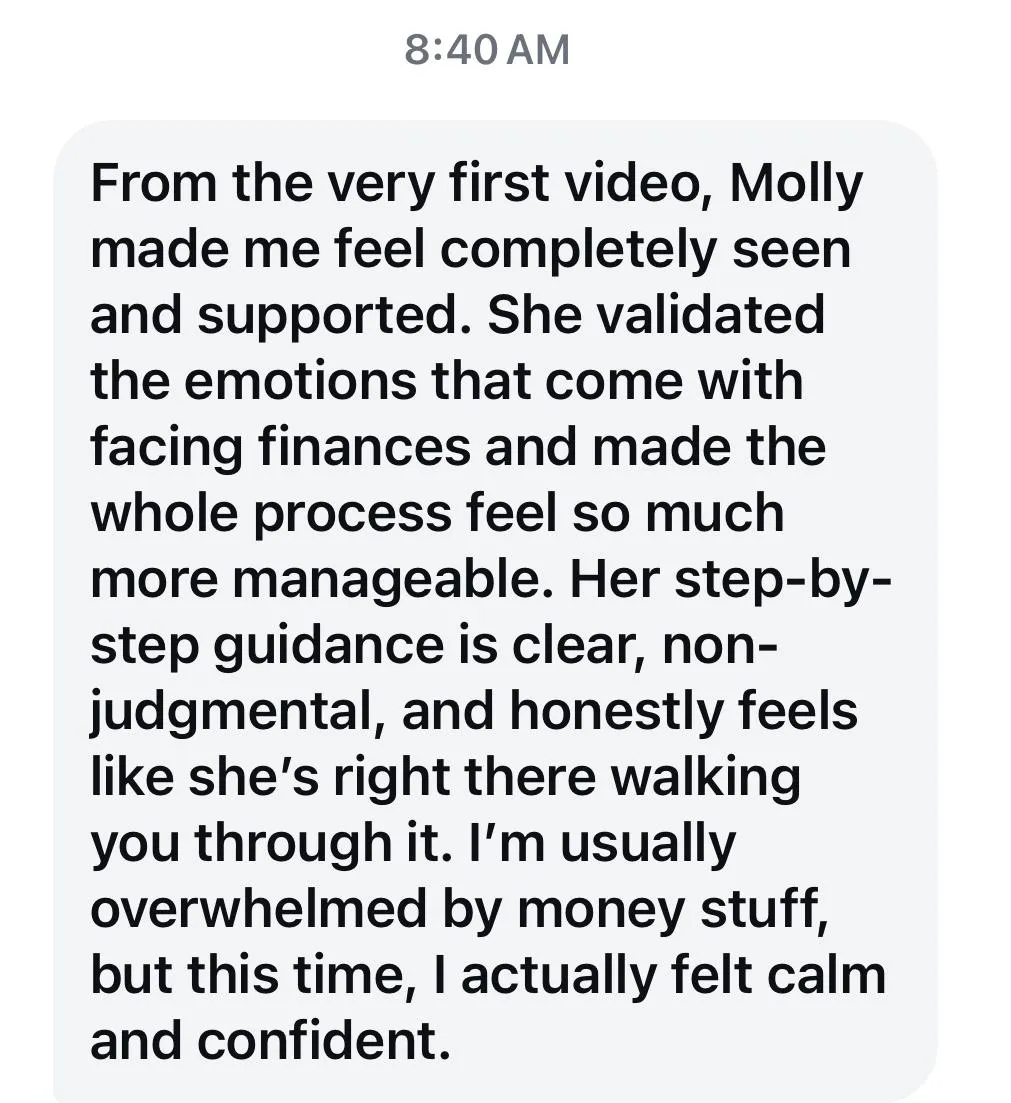Tap the 8:40 AM timestamp

point(487,50)
